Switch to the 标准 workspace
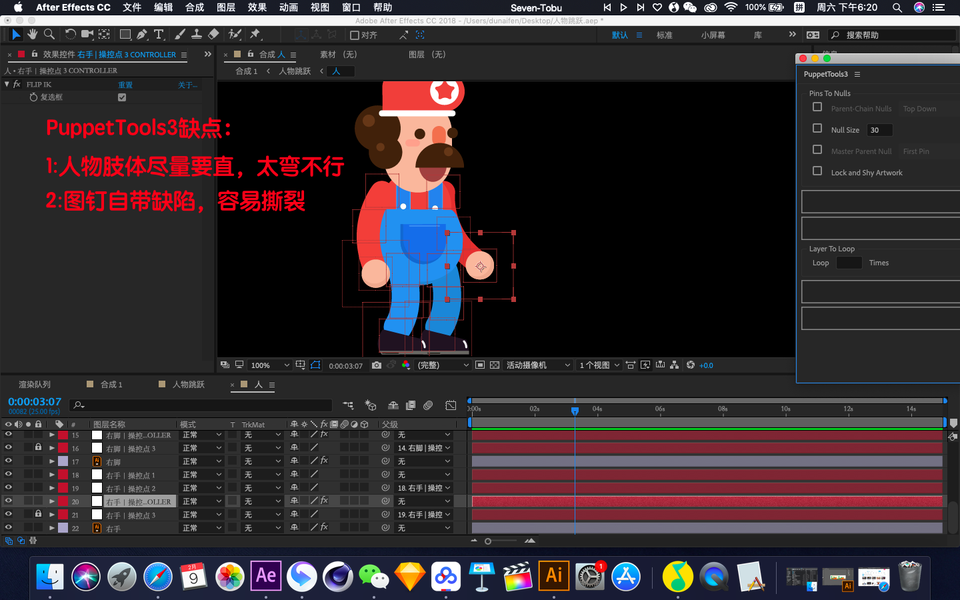Screen dimensions: 960x600 (664, 35)
